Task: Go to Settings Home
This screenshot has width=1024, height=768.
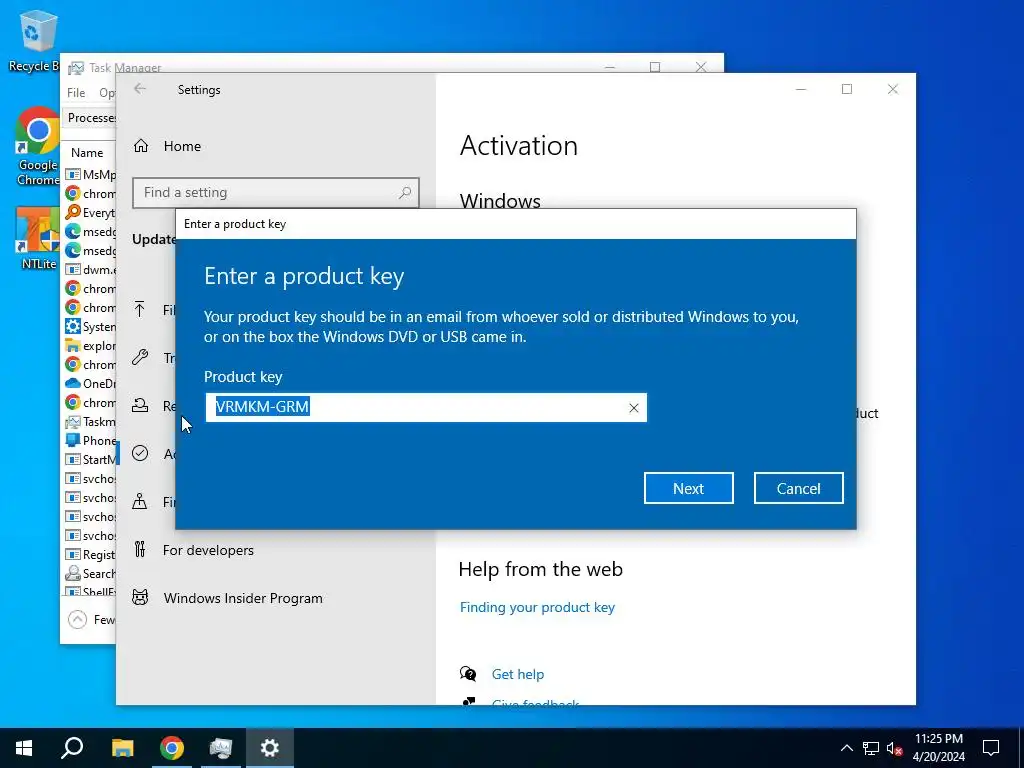Action: (x=182, y=146)
